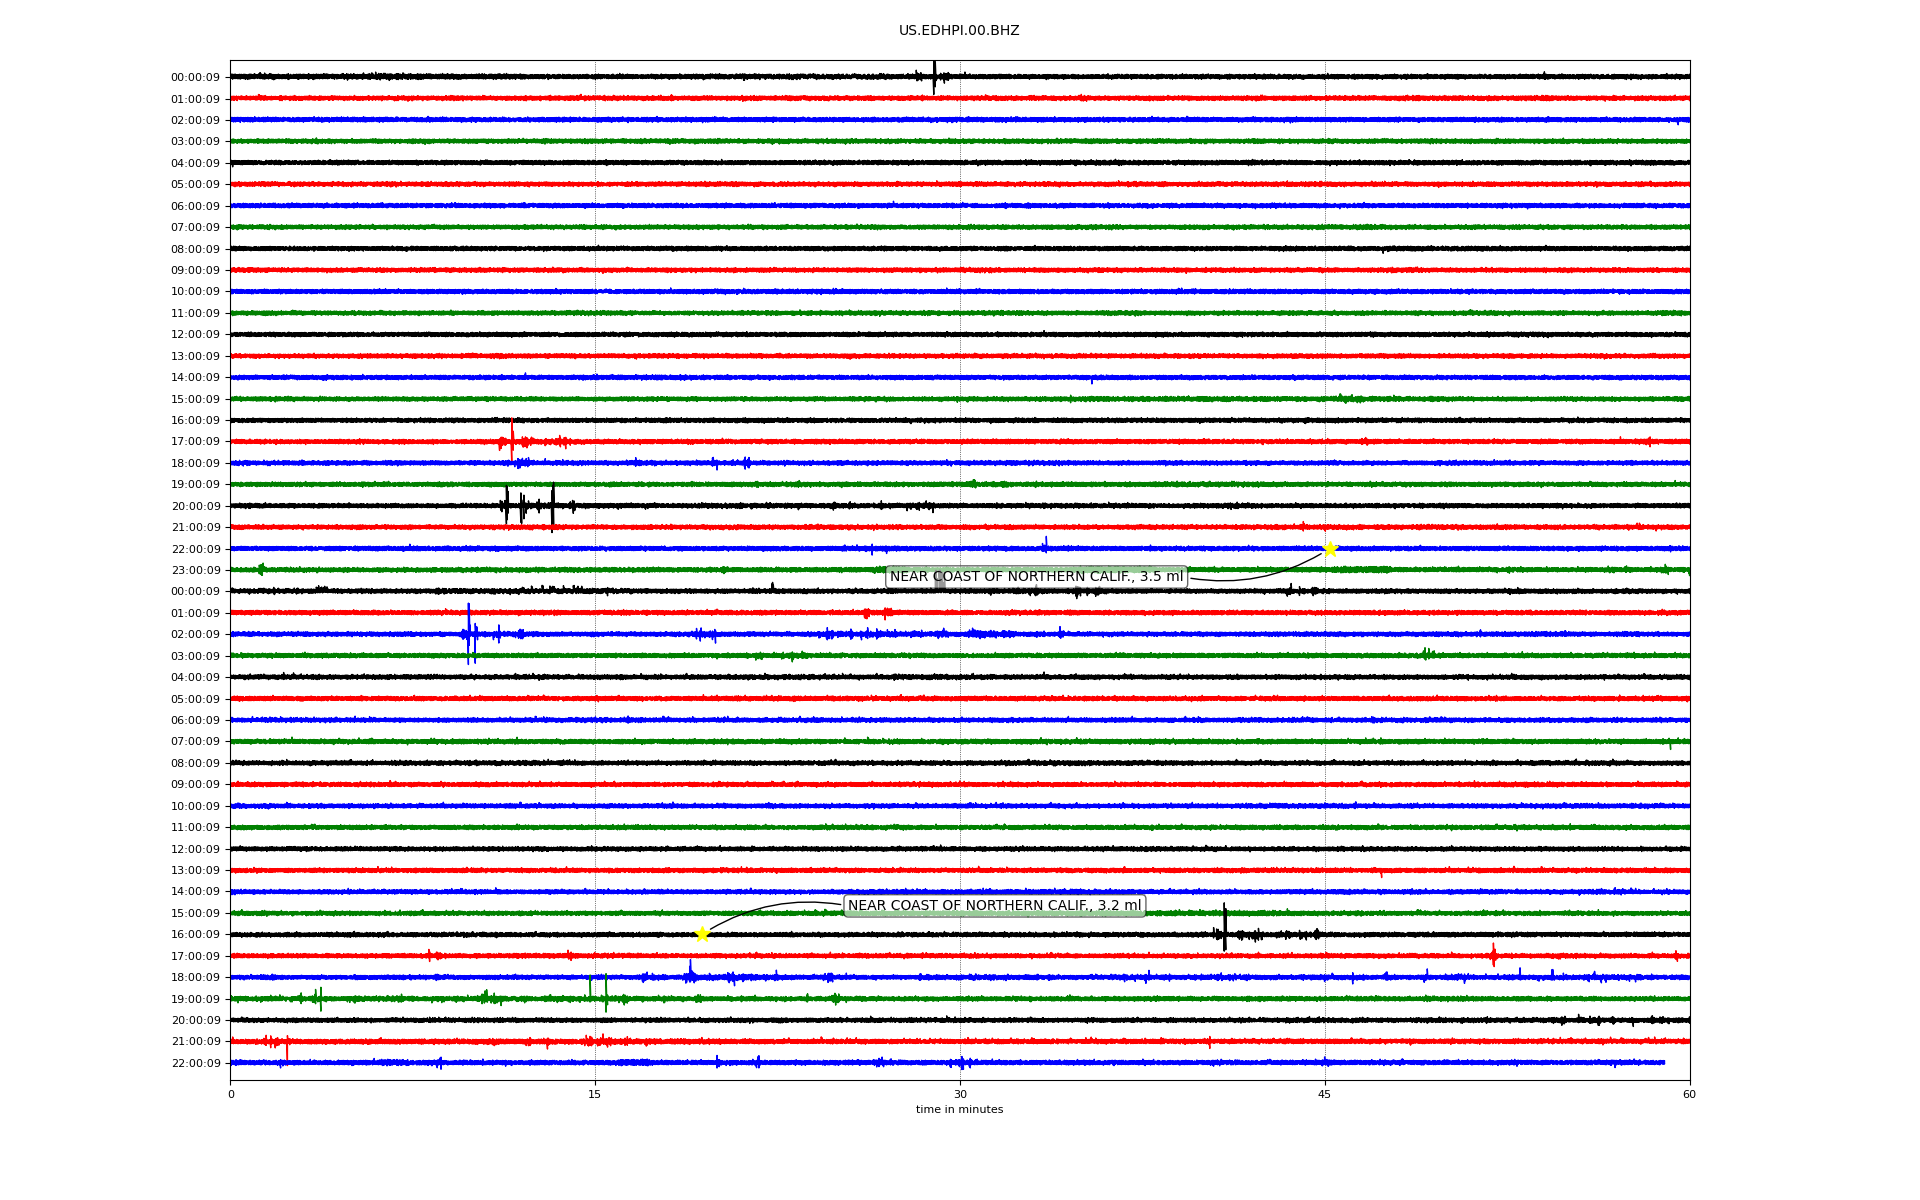Click the 60 tick label on the time axis
Viewport: 1920px width, 1200px height.
tap(1689, 1094)
